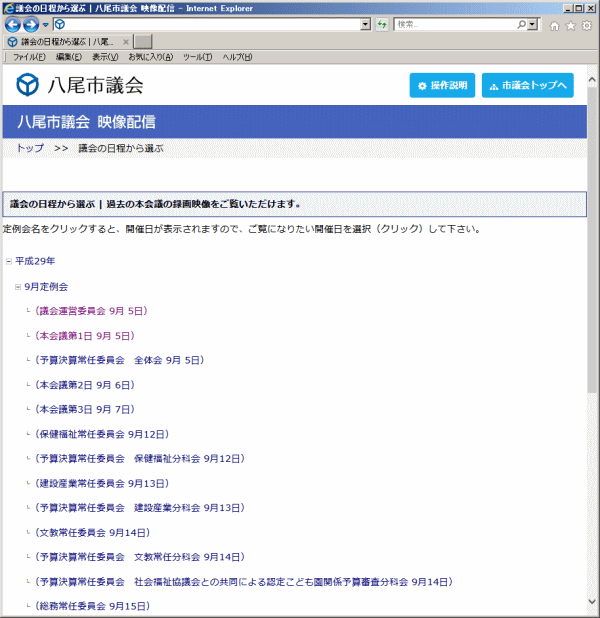The height and width of the screenshot is (618, 600).
Task: Open 保健福祉常任委員会 9月12日 link
Action: click(102, 434)
